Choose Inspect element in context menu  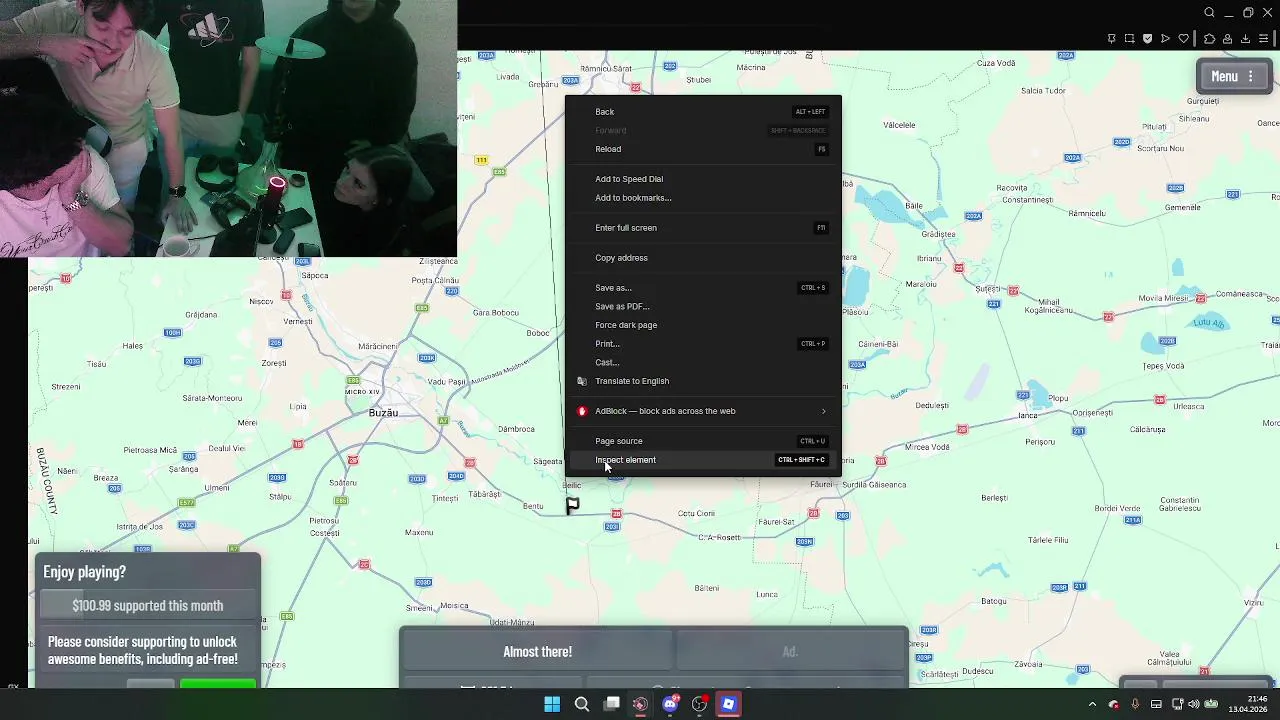(x=703, y=460)
